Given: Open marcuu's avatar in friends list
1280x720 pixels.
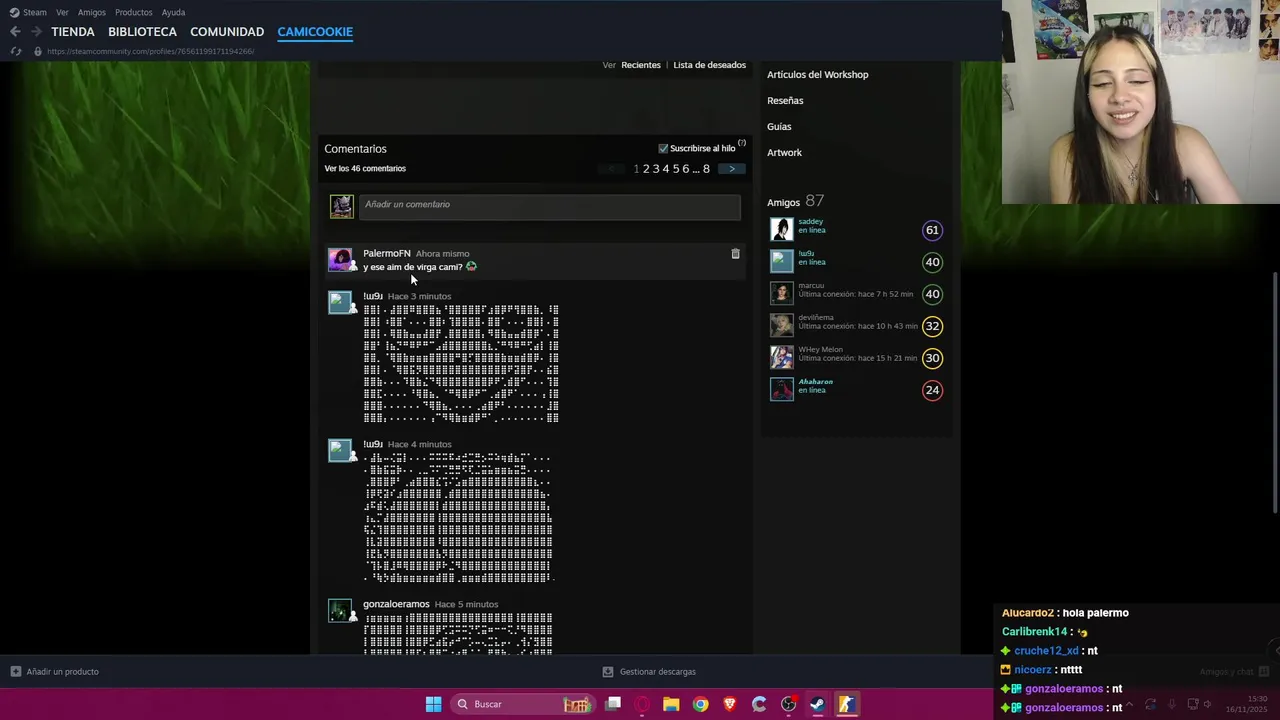Looking at the screenshot, I should pos(781,294).
